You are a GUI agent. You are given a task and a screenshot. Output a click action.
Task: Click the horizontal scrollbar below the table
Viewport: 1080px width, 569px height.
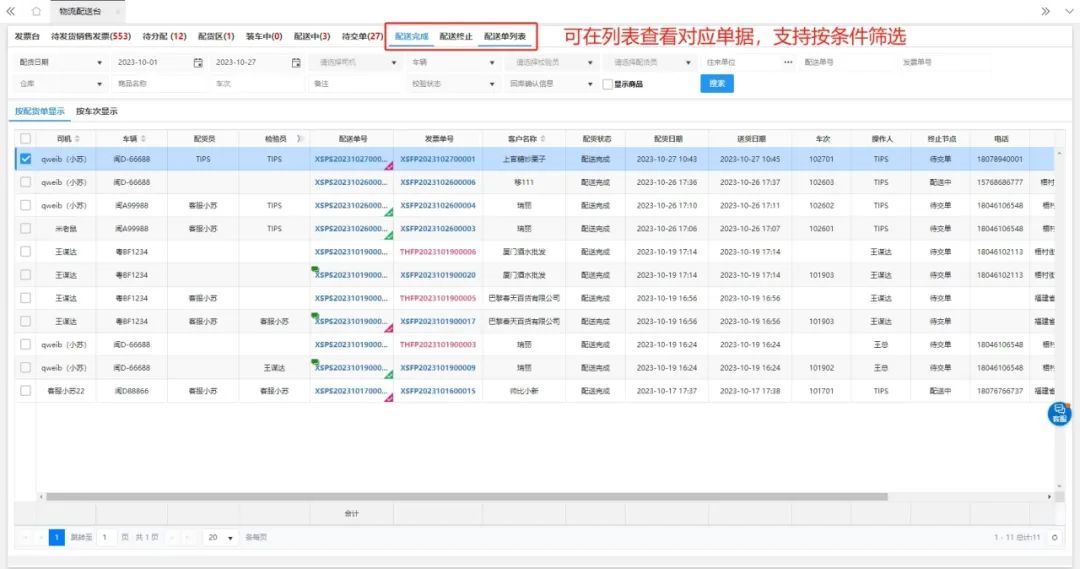point(462,497)
